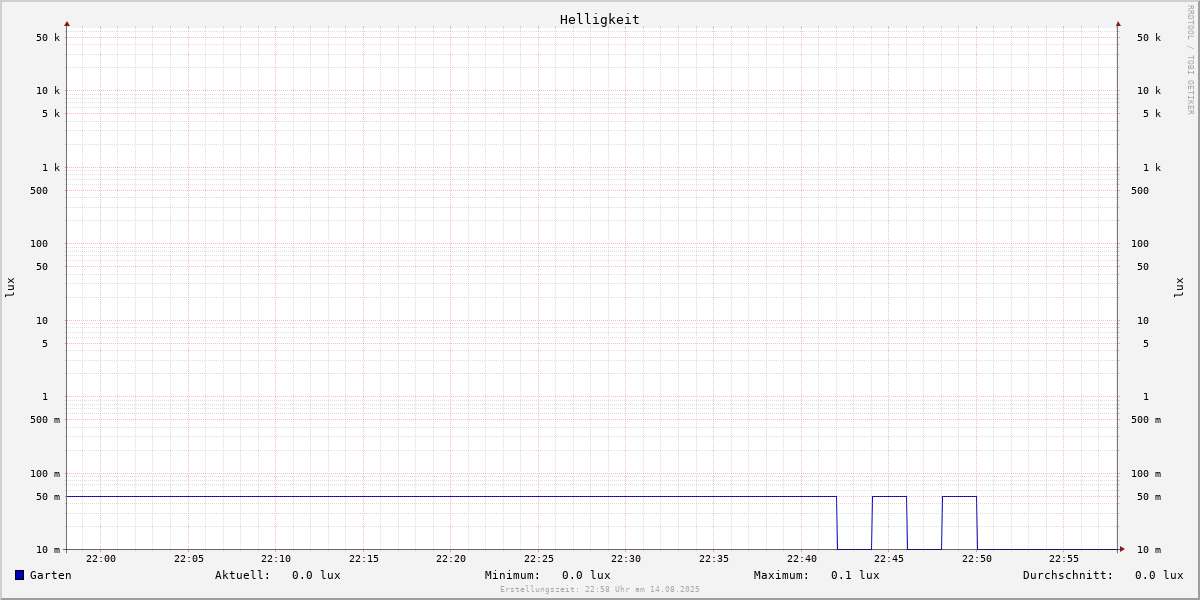
Task: Click the lux unit label beside right axis
Action: [1179, 288]
